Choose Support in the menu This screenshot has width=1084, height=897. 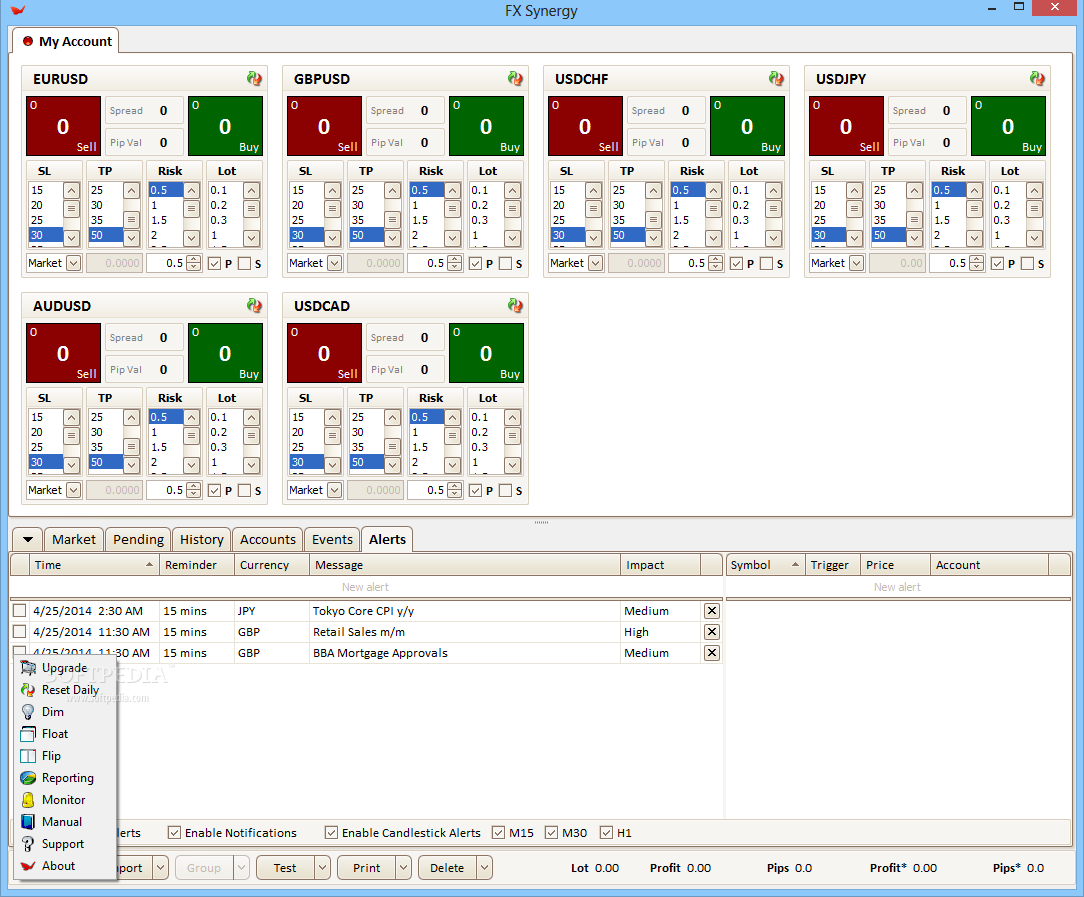click(65, 844)
